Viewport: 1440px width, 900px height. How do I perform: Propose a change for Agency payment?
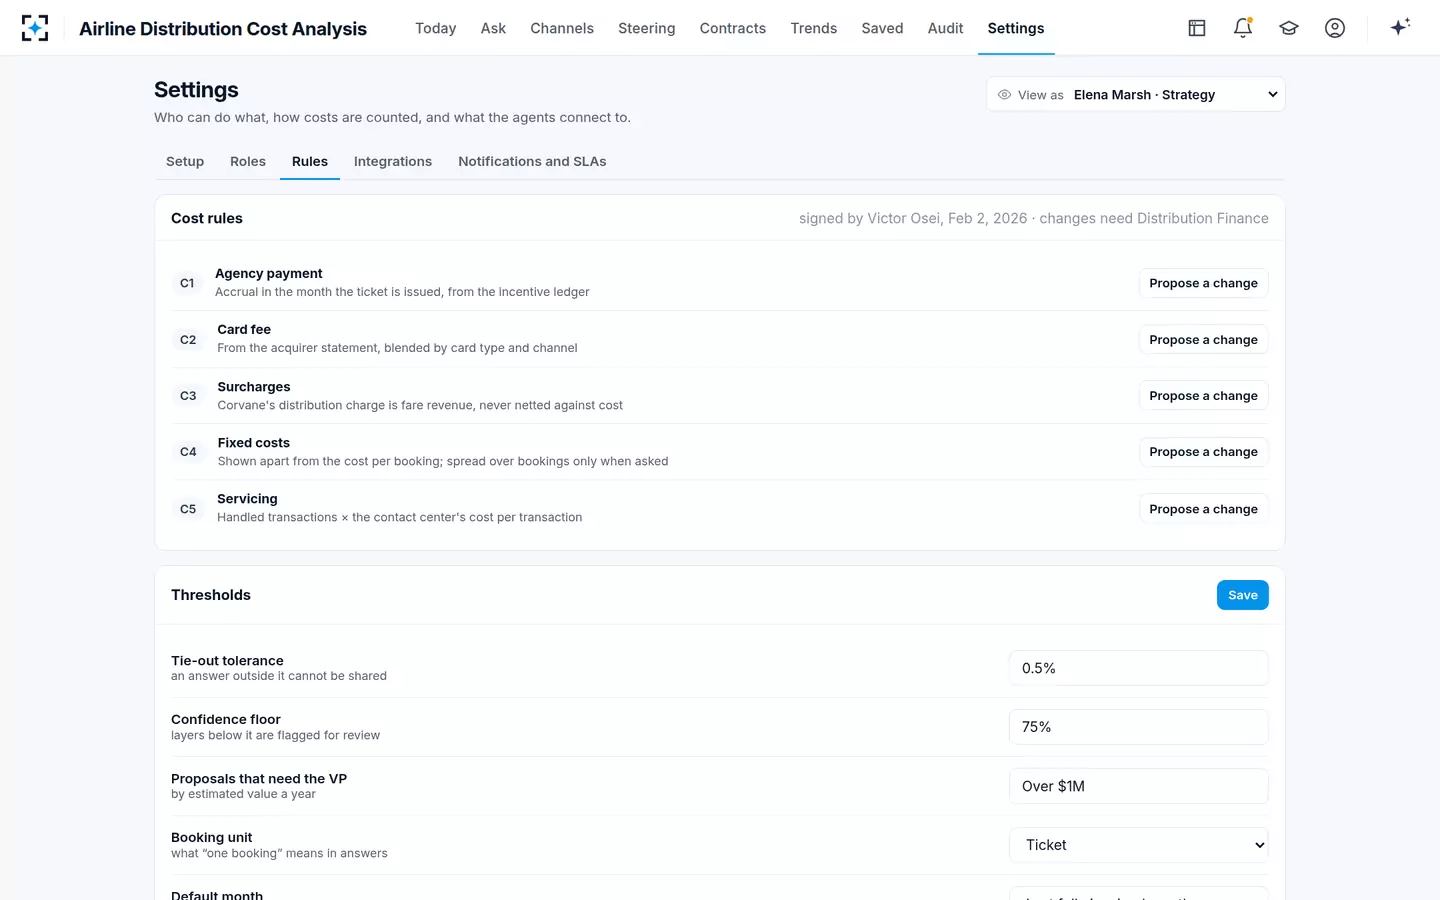click(x=1204, y=283)
